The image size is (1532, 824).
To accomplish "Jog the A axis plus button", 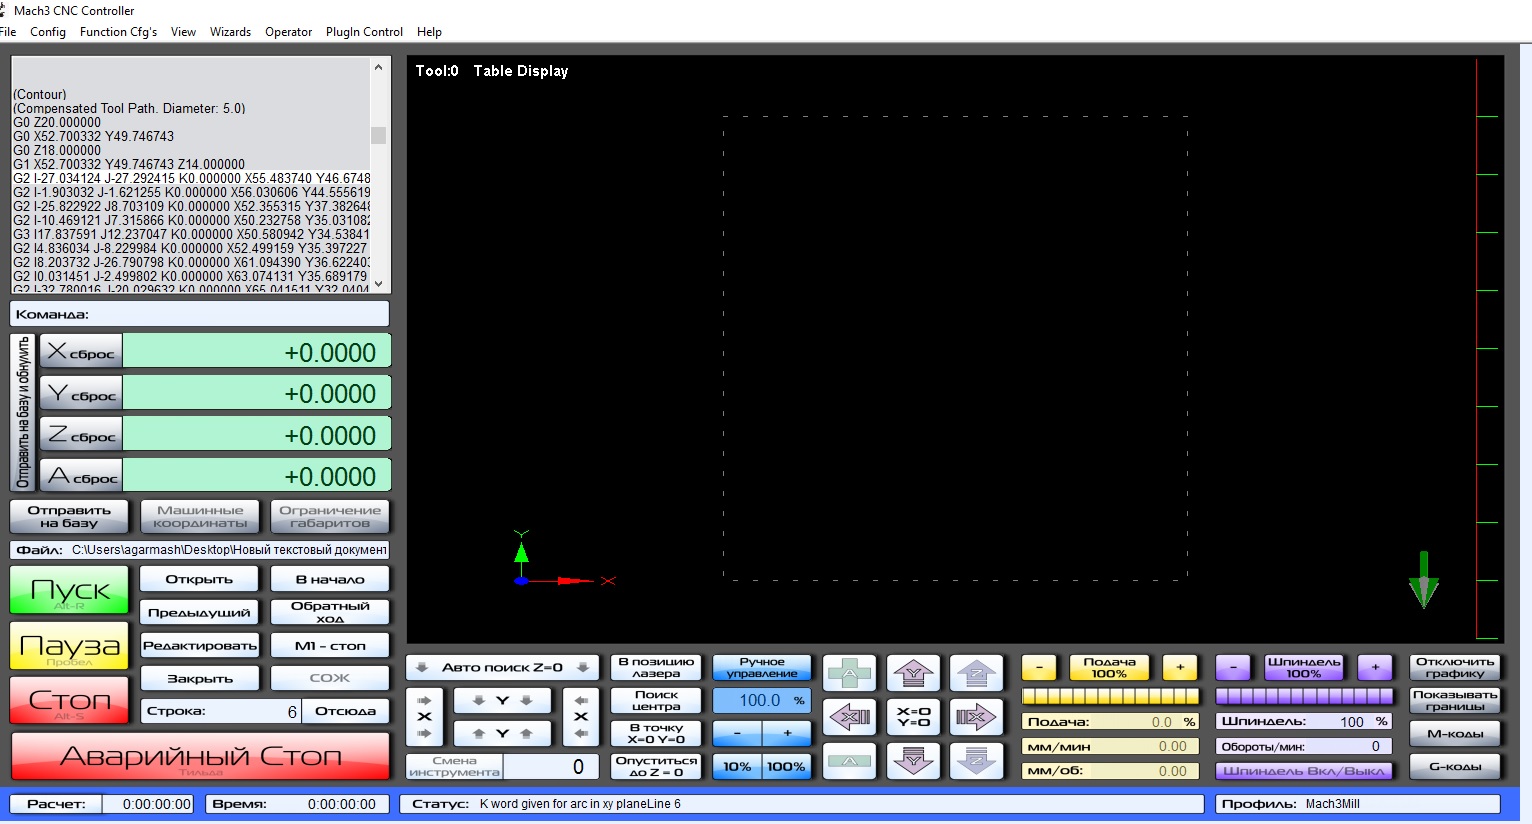I will 849,673.
